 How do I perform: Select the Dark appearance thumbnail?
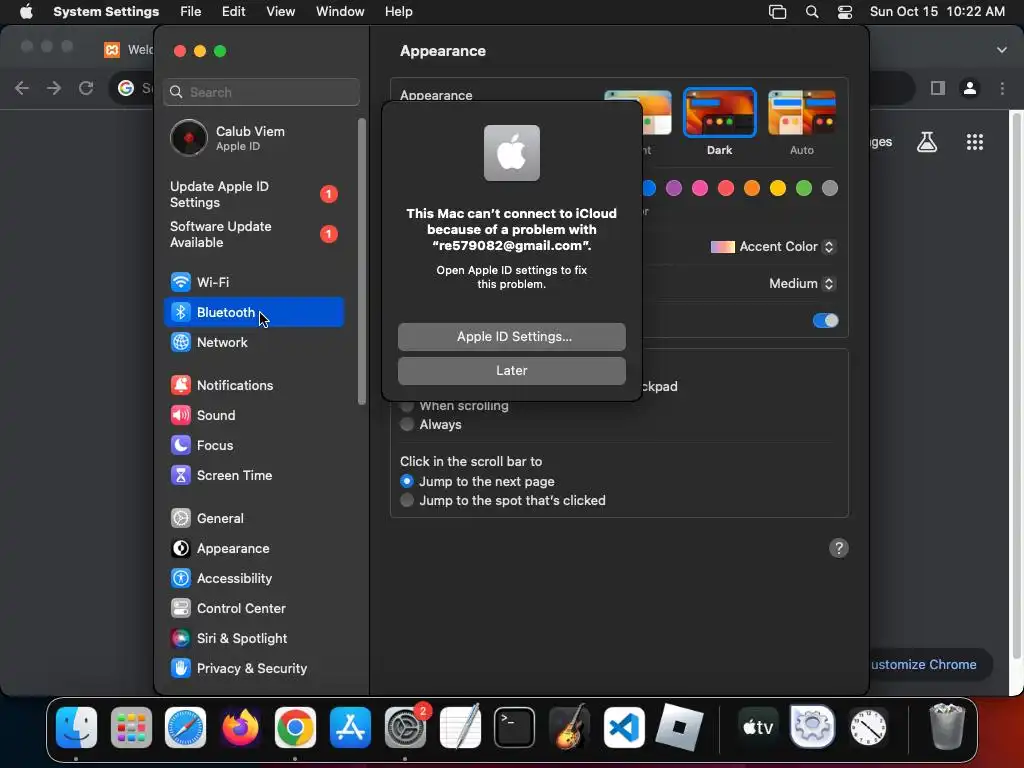(x=720, y=113)
